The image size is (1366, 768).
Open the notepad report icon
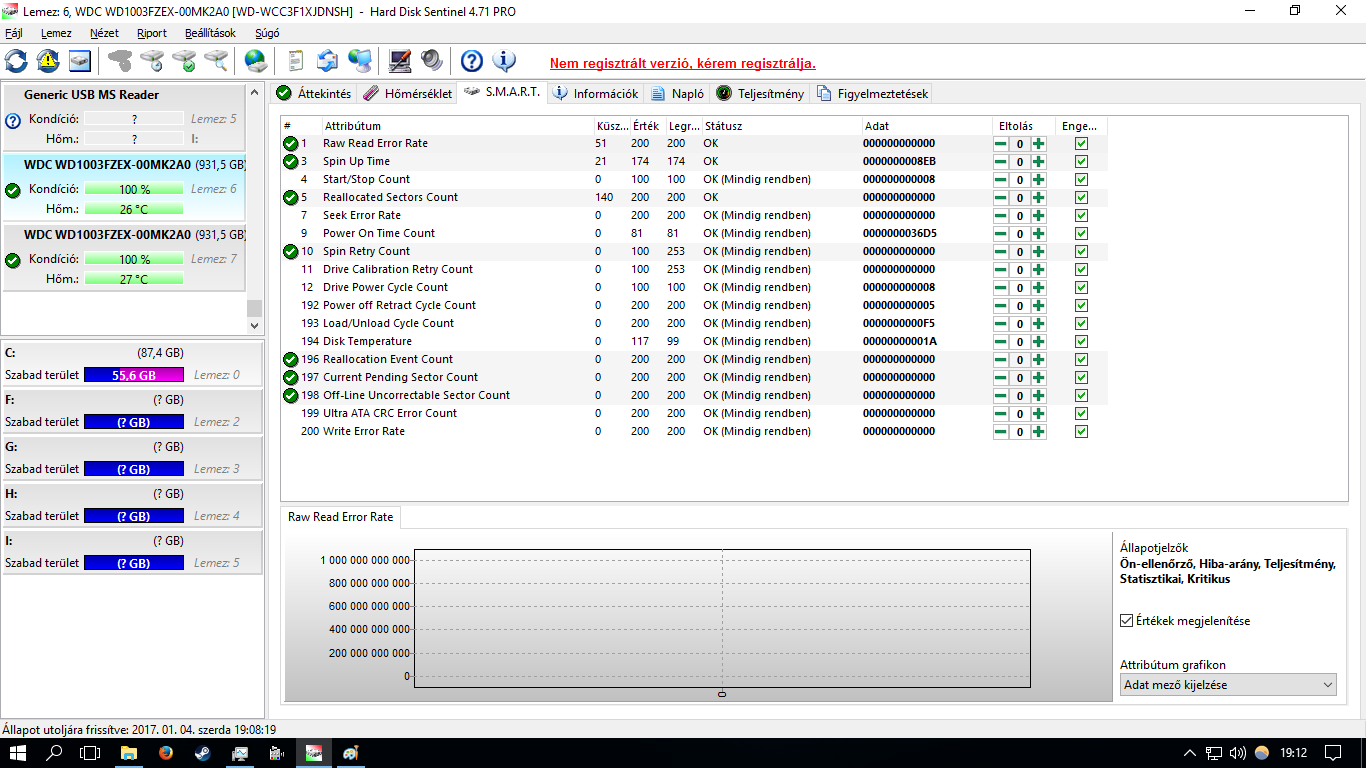click(295, 61)
